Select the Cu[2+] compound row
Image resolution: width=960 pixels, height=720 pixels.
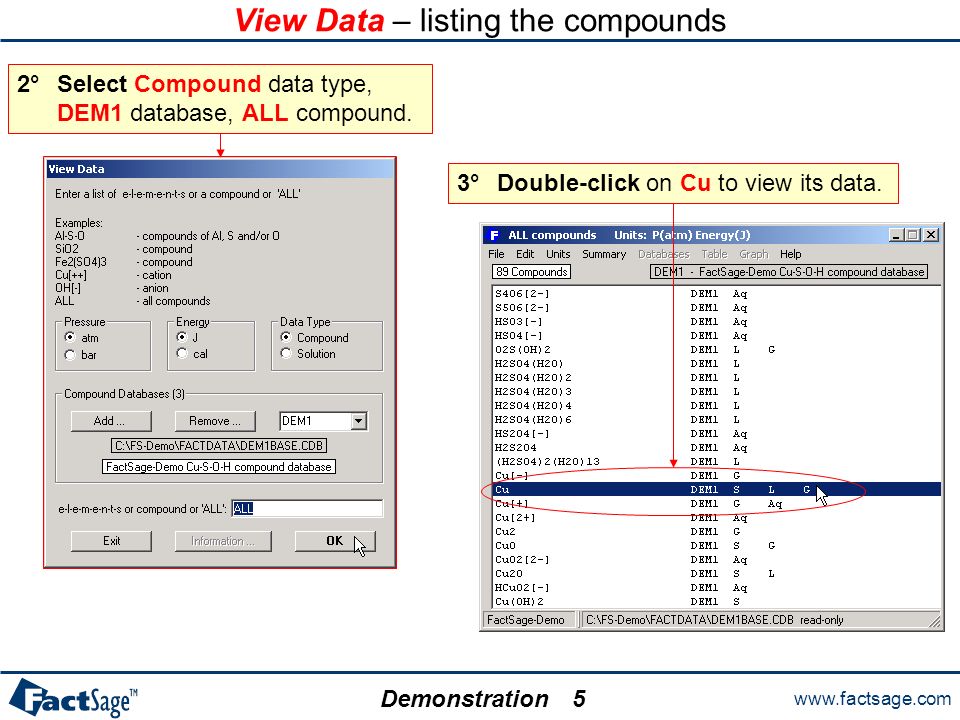716,517
